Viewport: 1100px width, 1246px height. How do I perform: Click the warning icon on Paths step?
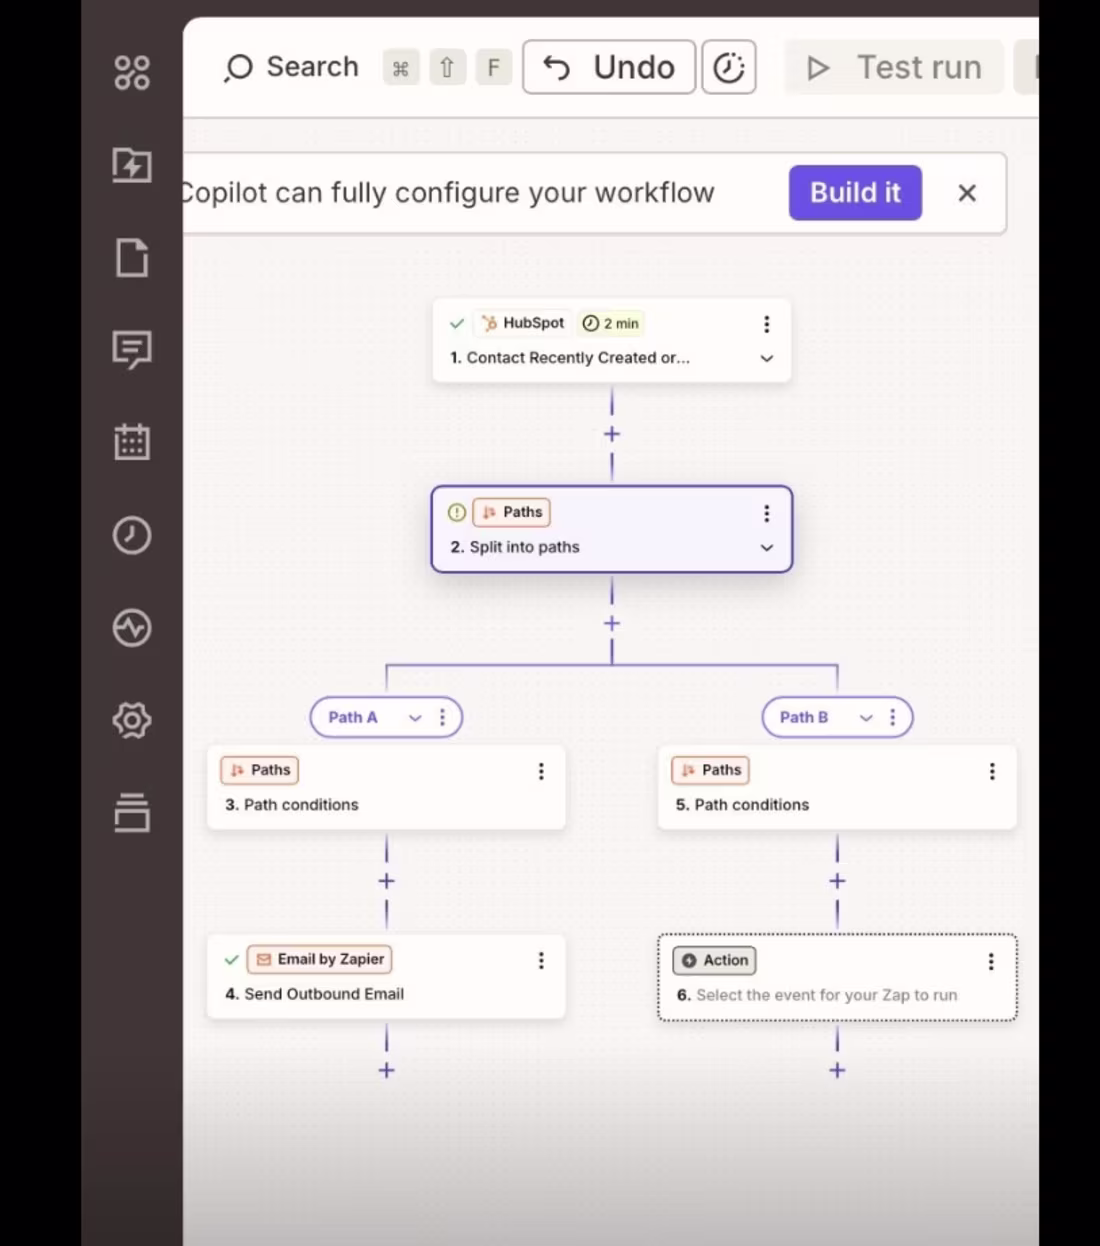457,512
